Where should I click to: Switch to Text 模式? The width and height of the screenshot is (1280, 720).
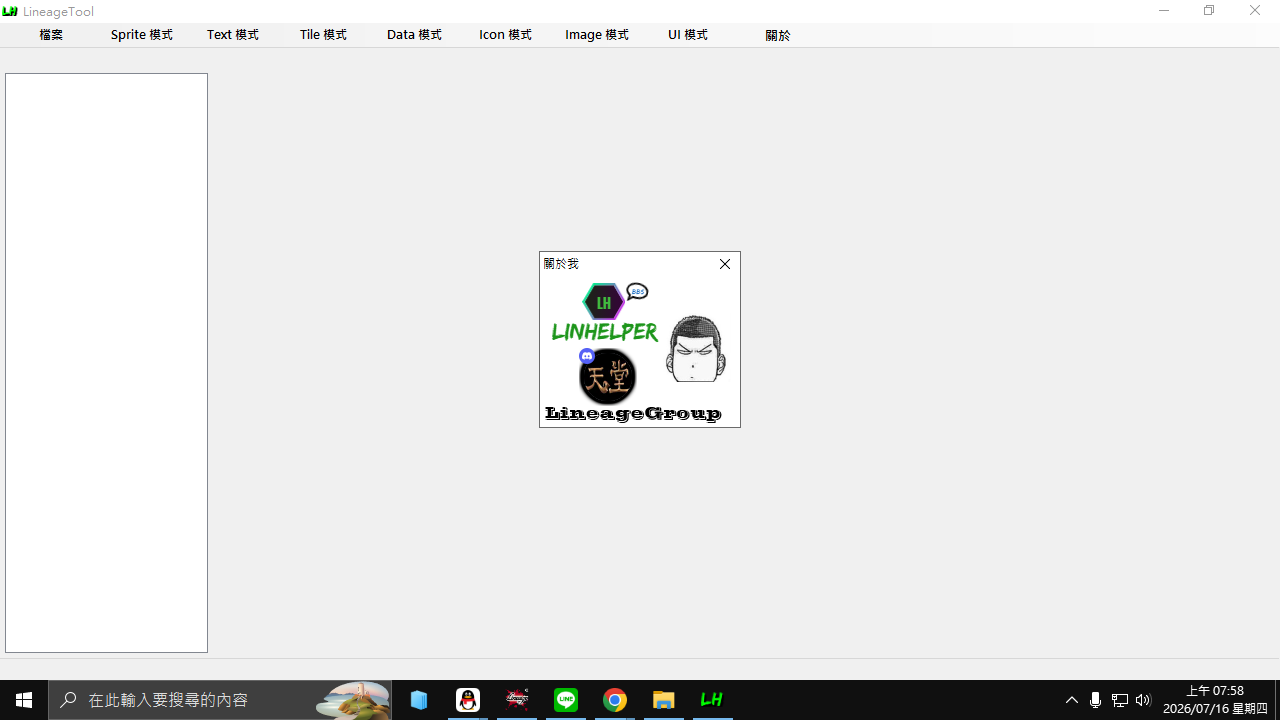(x=233, y=35)
